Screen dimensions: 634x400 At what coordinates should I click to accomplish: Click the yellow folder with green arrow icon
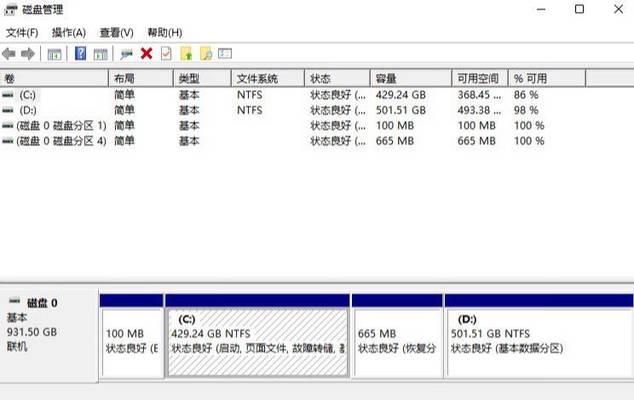pos(186,53)
